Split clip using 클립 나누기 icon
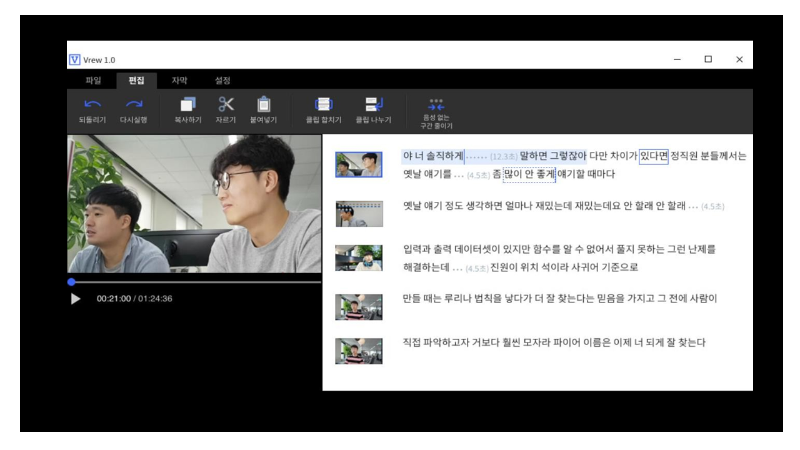The height and width of the screenshot is (450, 800). (x=373, y=104)
